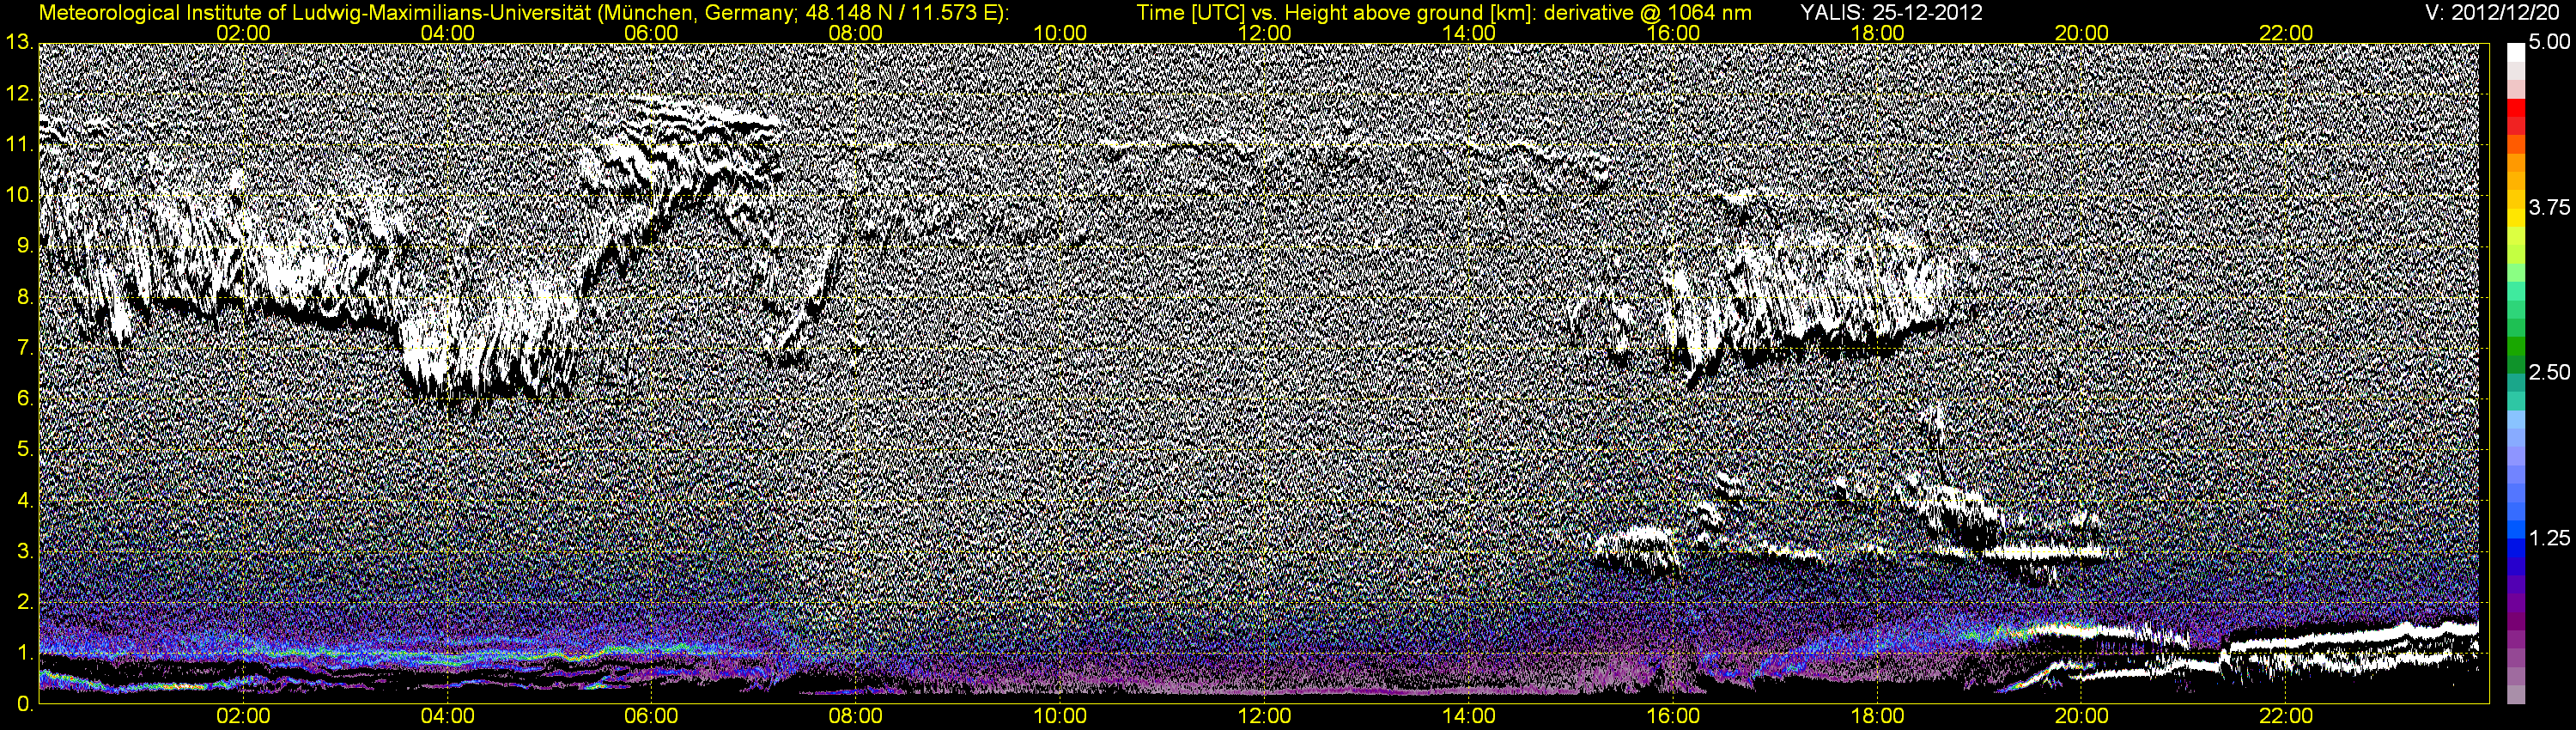Click the 0 km height axis label

pos(24,704)
